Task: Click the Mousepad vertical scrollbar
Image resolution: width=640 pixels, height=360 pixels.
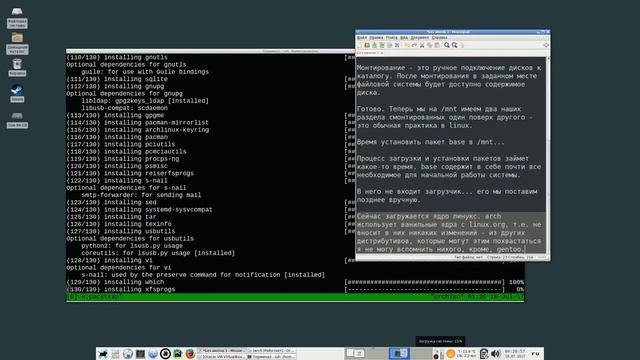Action: (548, 155)
